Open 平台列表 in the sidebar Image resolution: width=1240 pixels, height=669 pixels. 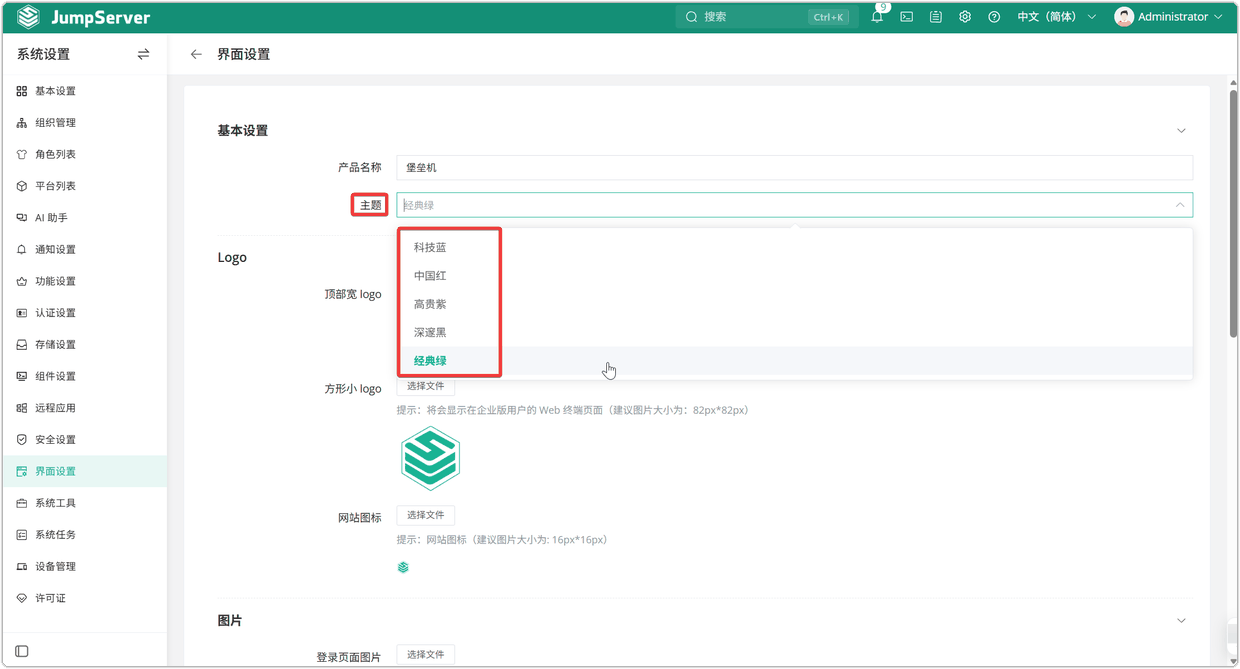coord(84,186)
